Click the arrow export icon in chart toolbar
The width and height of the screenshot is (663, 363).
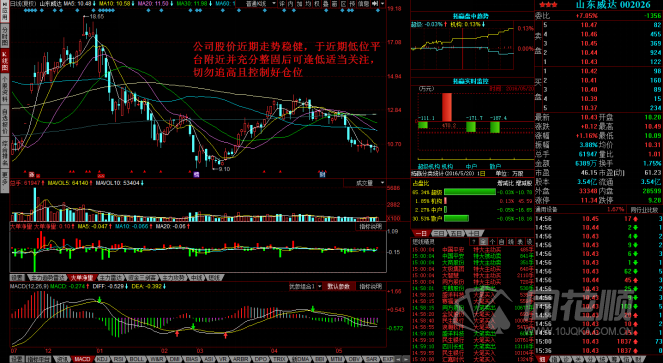point(375,3)
